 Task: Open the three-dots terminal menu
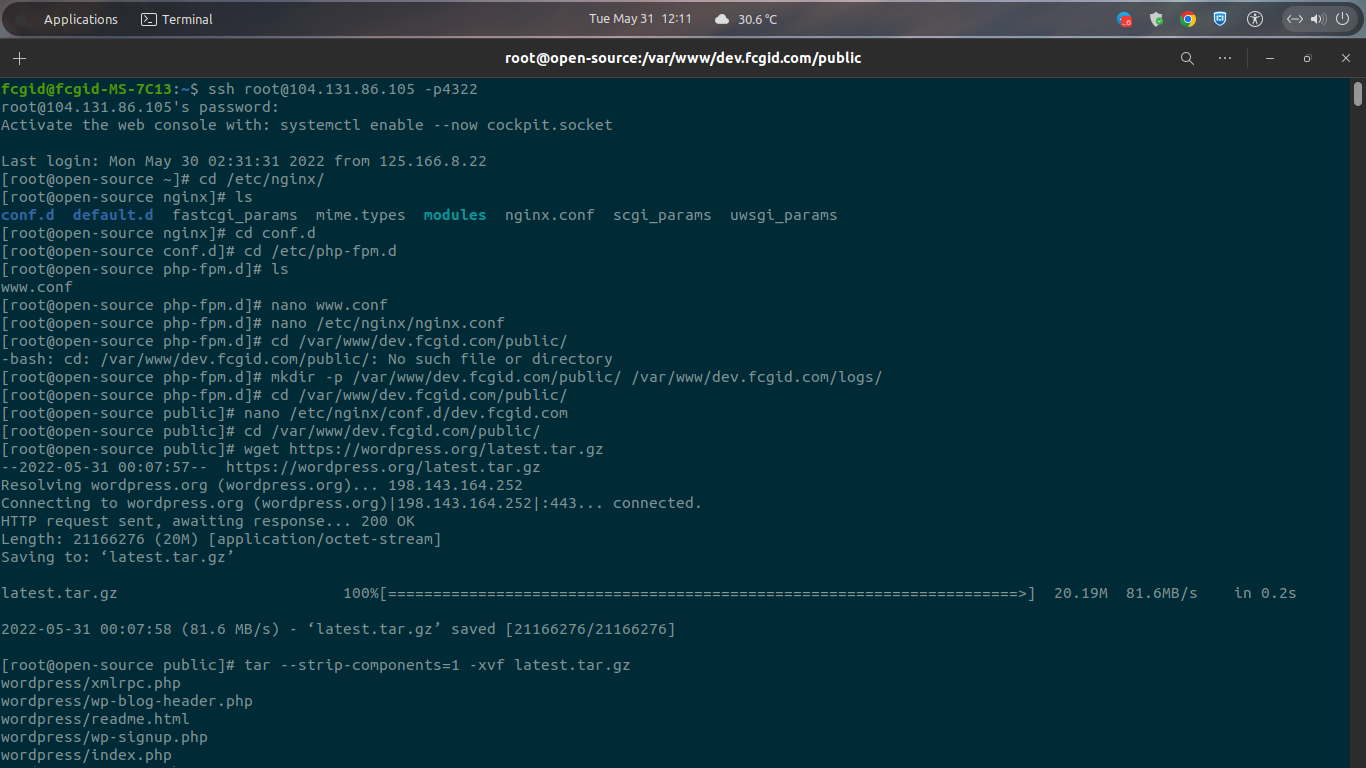tap(1225, 58)
